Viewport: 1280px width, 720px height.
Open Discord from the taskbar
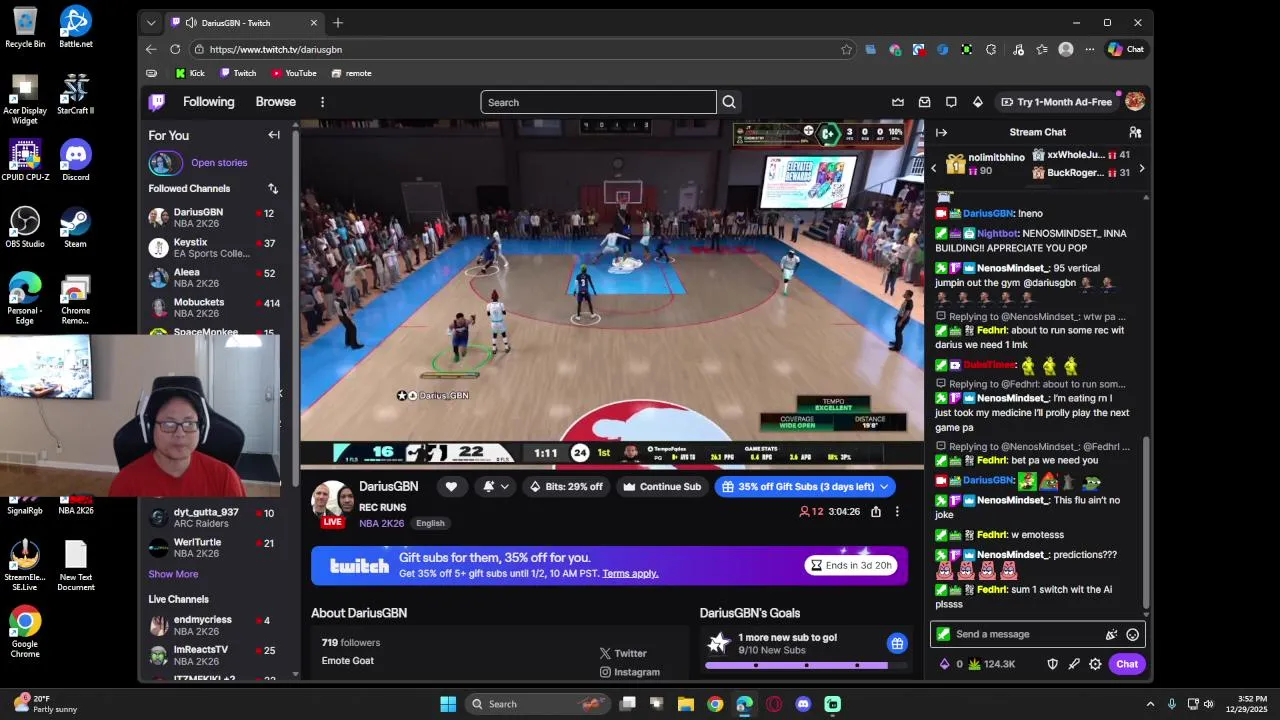point(803,704)
